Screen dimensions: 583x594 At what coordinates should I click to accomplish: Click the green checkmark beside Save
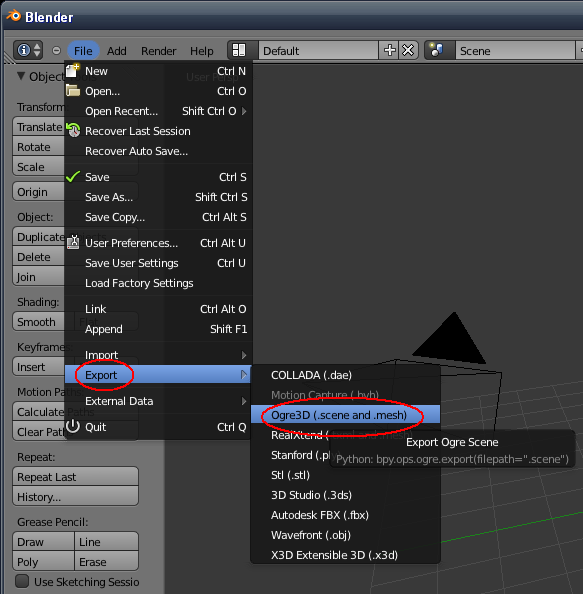[x=73, y=177]
